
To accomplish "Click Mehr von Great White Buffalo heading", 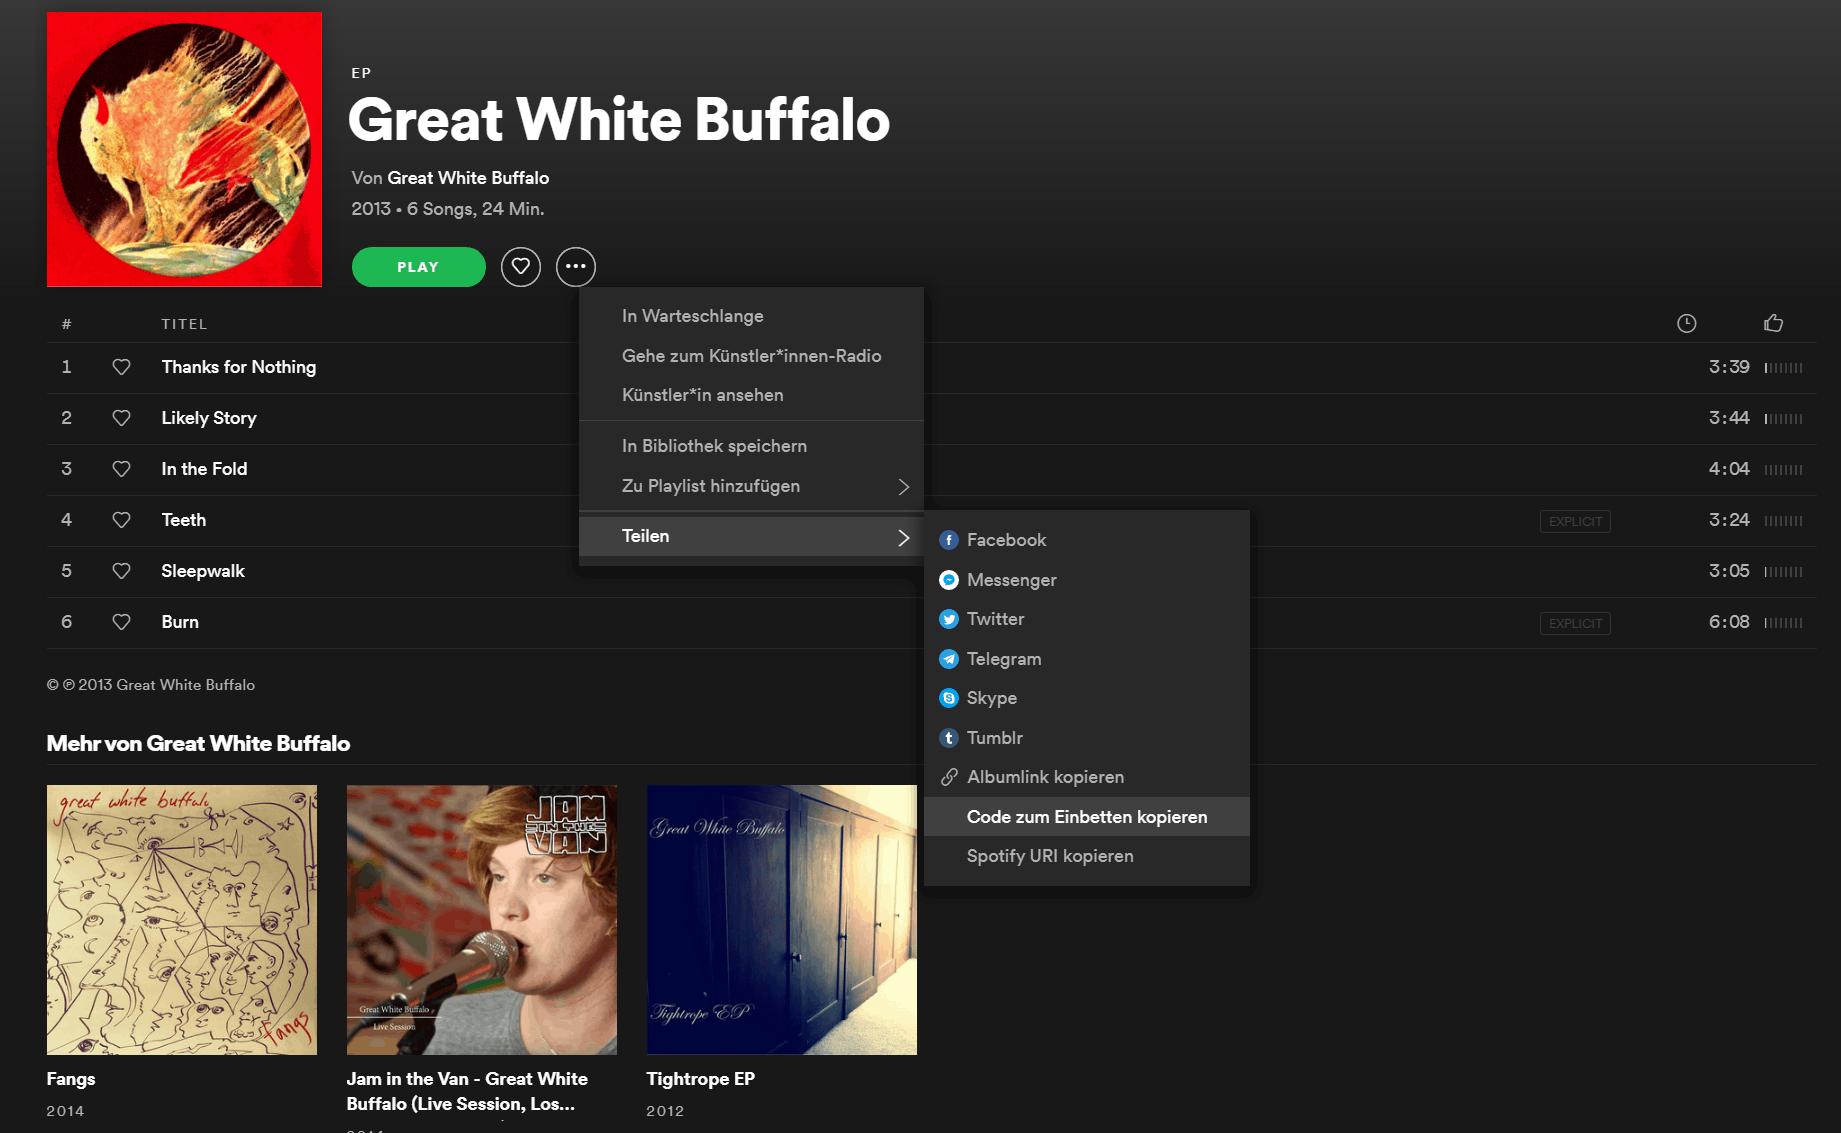I will coord(198,743).
